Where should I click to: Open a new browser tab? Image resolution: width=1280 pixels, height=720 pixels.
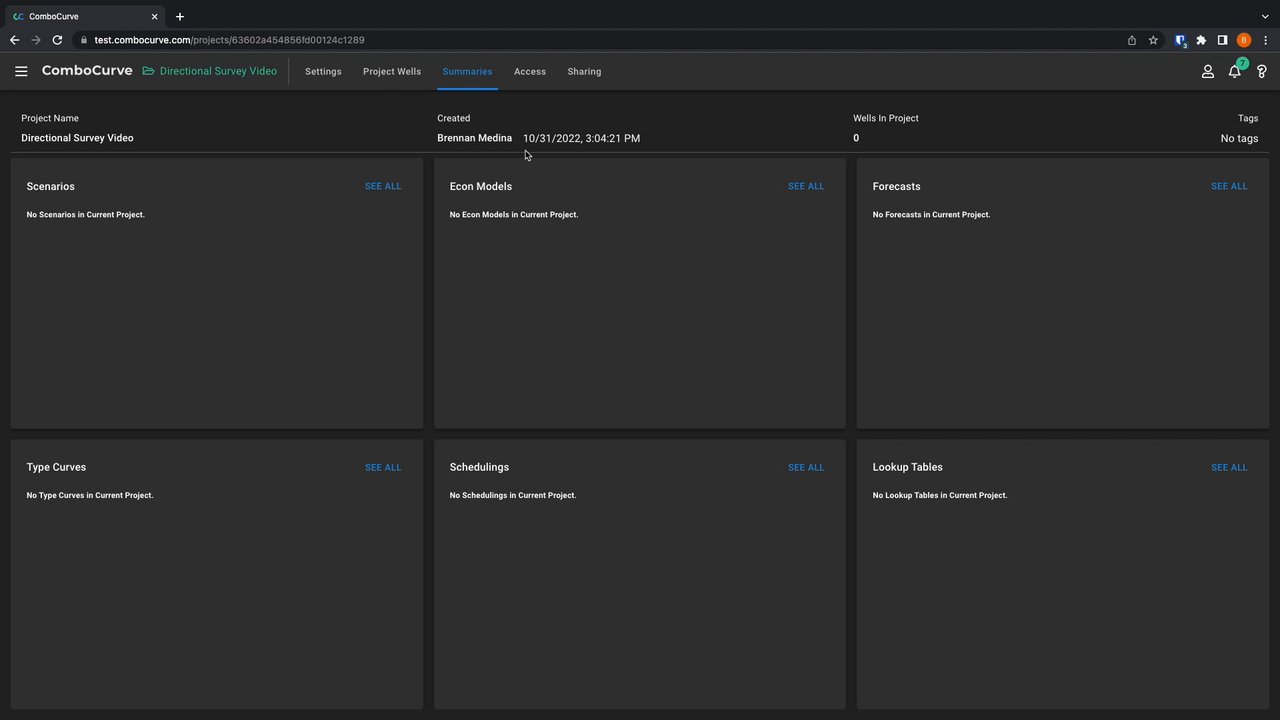180,17
